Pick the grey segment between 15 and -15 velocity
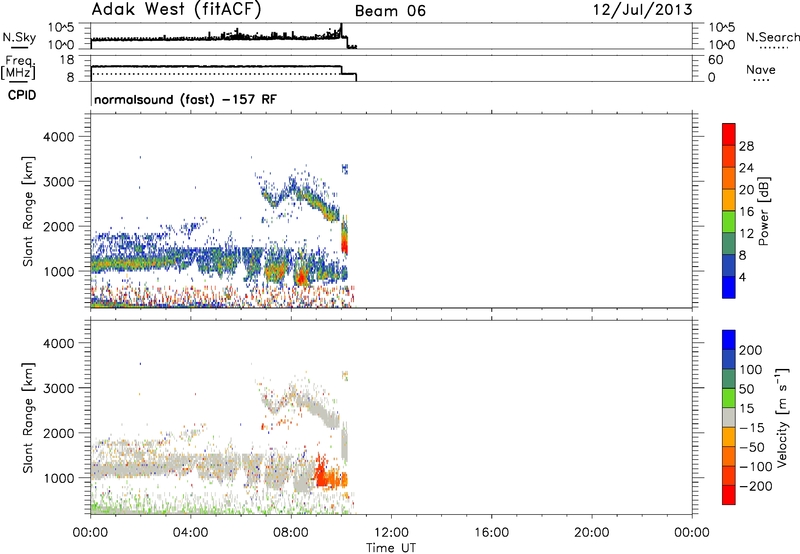The image size is (800, 554). (x=729, y=417)
